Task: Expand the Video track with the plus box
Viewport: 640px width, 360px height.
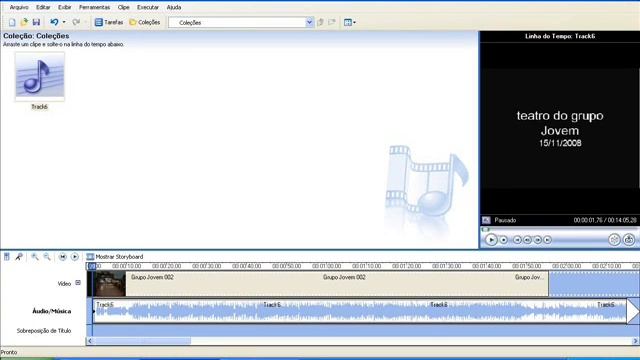Action: point(78,283)
